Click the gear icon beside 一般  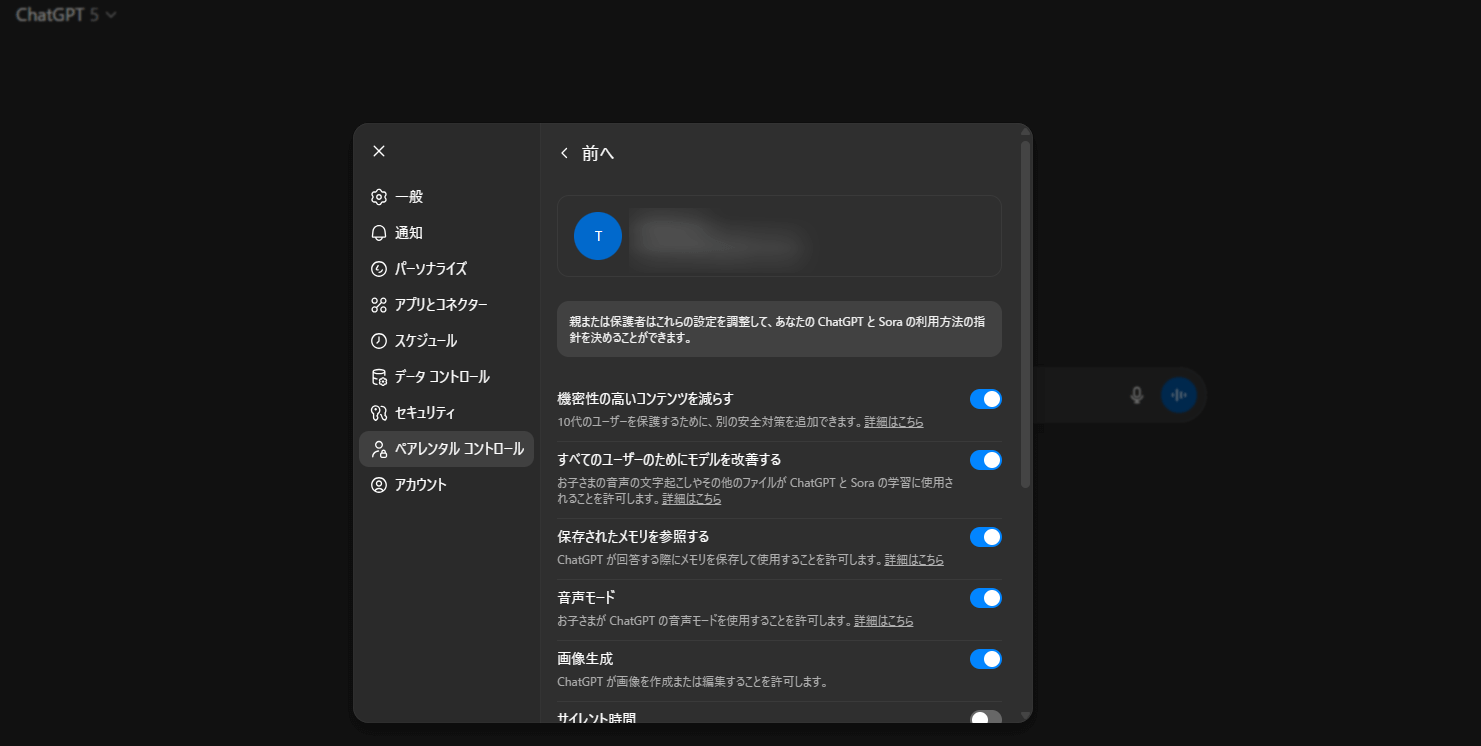[378, 197]
